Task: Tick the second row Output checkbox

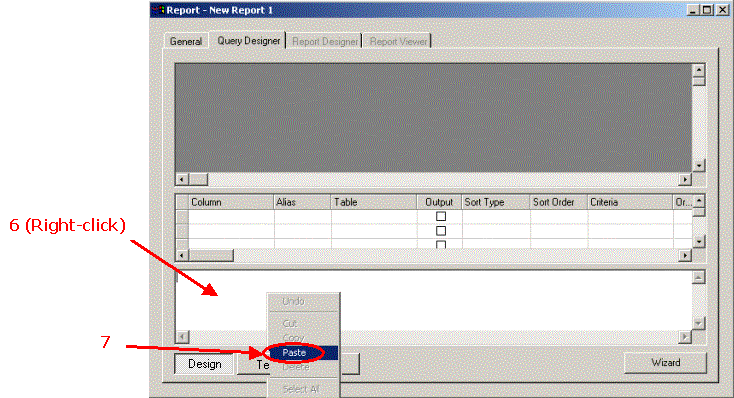Action: point(440,231)
